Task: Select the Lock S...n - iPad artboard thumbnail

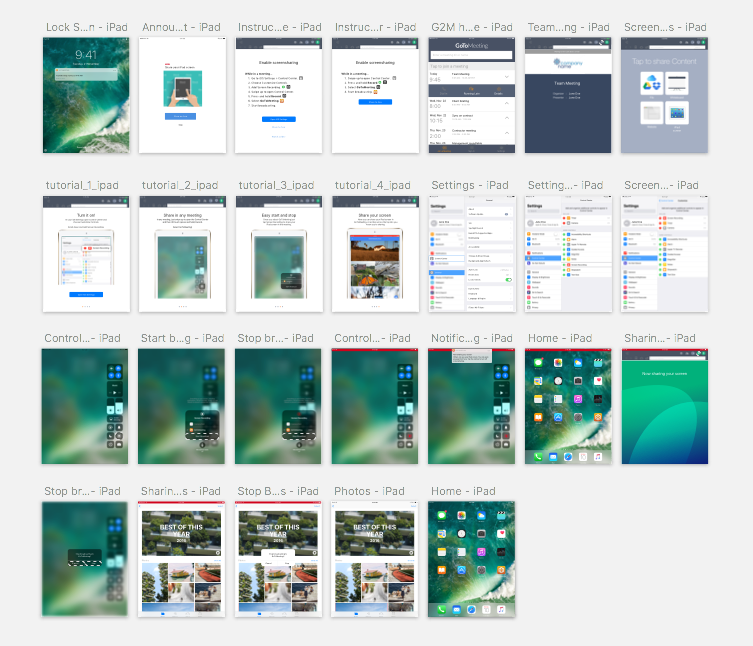Action: (x=86, y=95)
